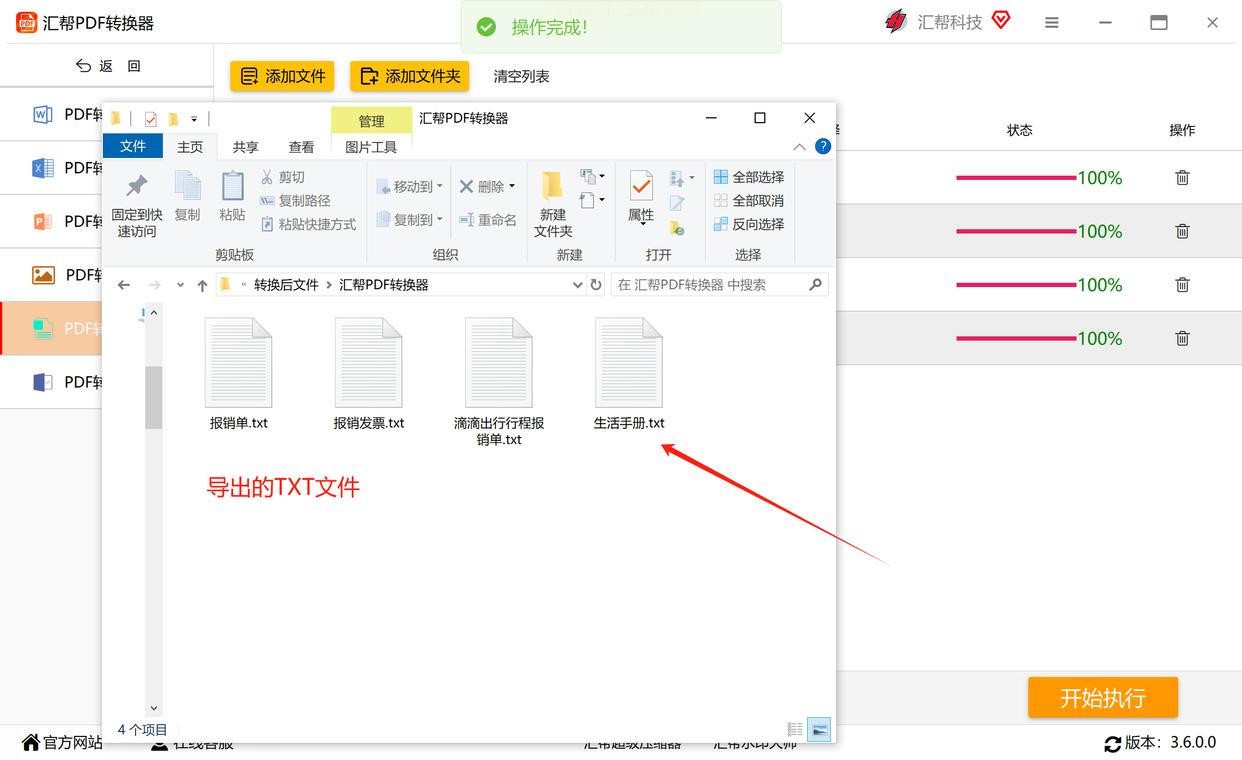Click 开始执行 button

[x=1103, y=698]
